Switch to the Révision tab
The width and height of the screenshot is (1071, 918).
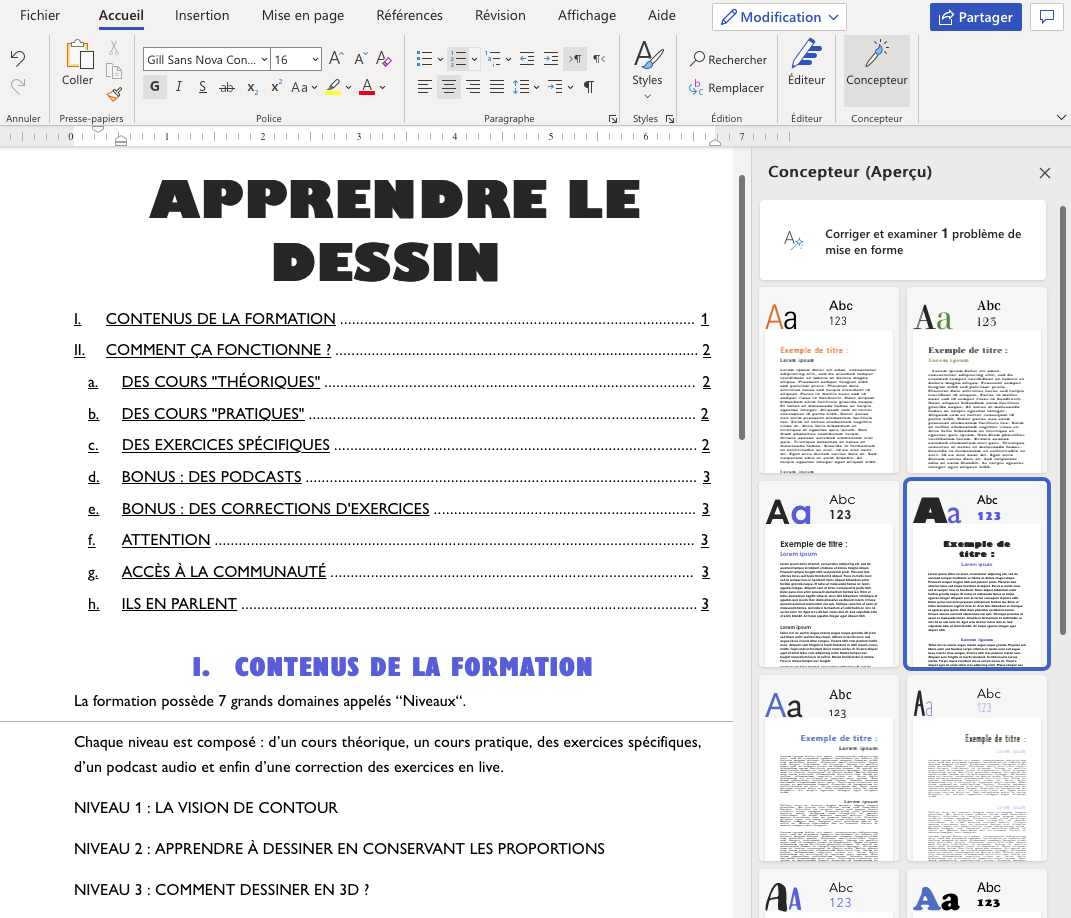tap(501, 15)
